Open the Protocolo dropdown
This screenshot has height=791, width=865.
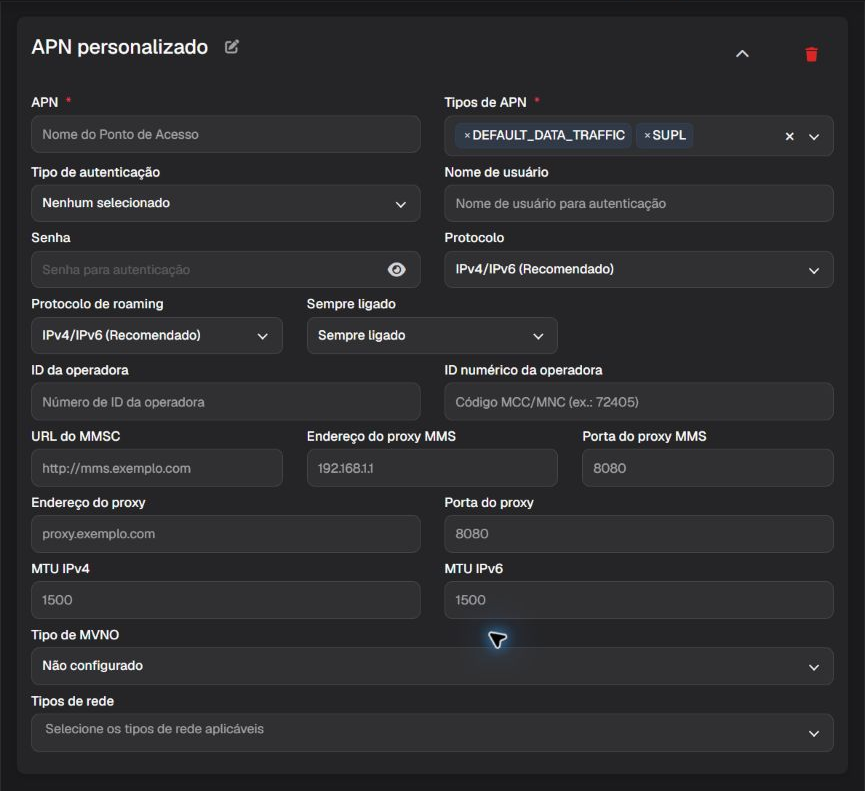(639, 270)
